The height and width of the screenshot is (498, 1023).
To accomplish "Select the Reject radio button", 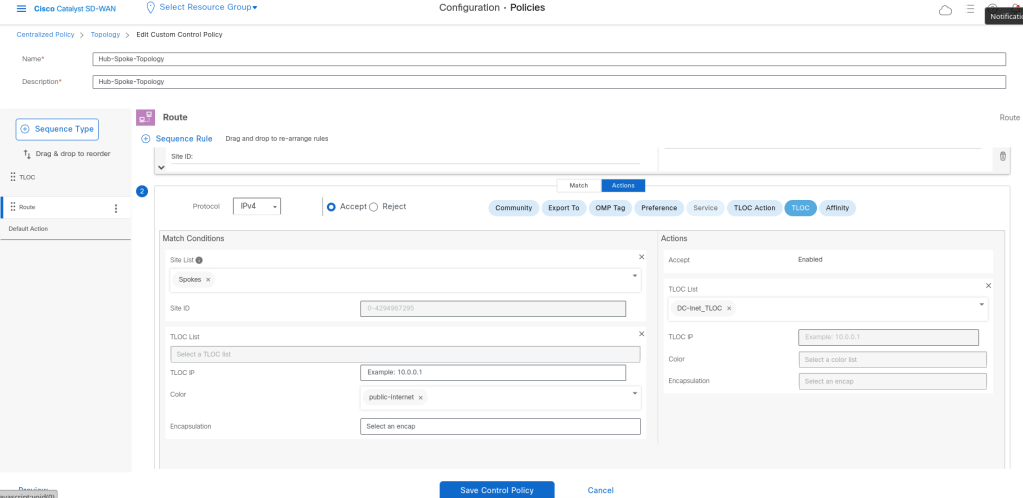I will [x=374, y=207].
